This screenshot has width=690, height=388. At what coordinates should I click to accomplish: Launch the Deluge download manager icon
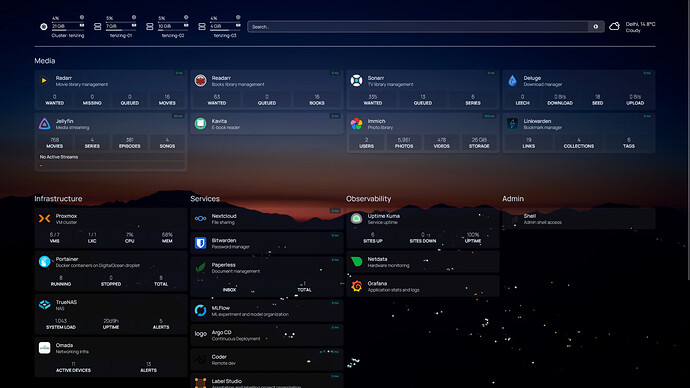(x=512, y=81)
